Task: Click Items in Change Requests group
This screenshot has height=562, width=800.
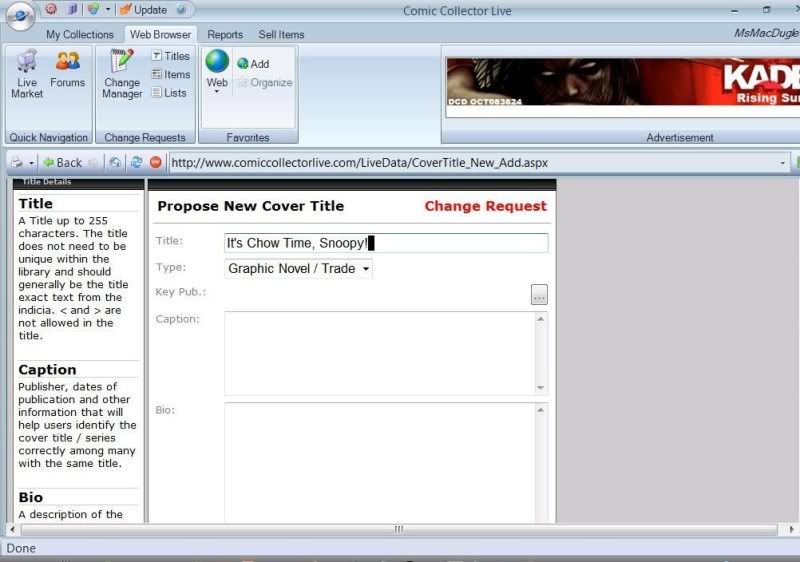Action: pos(170,74)
